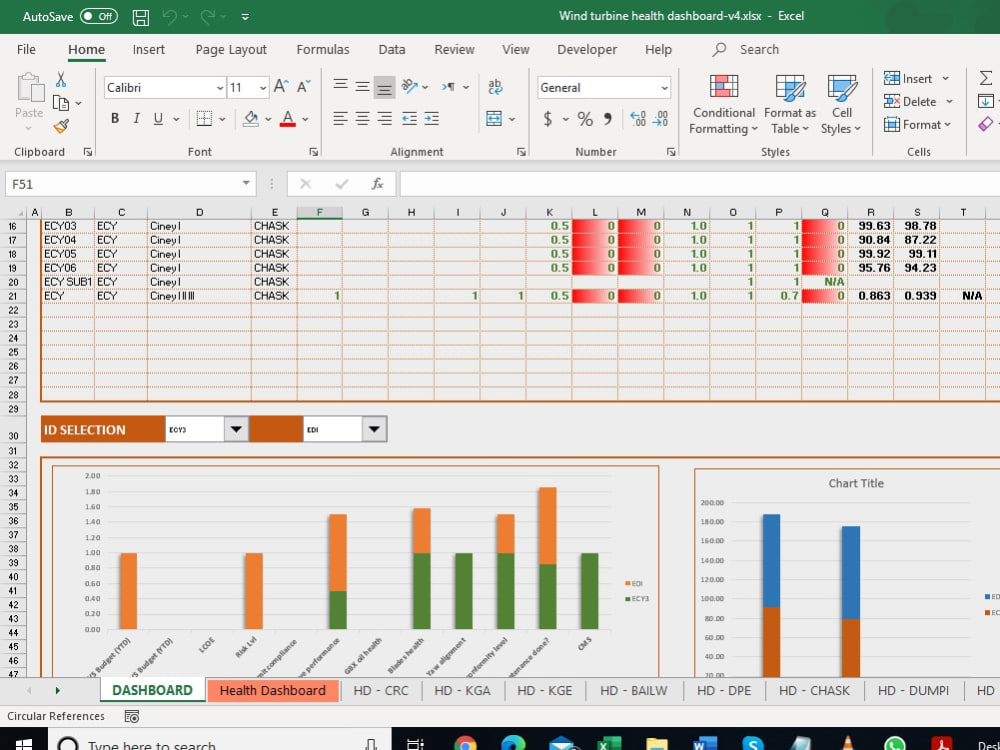
Task: Switch to the Page Layout tab
Action: [x=231, y=50]
